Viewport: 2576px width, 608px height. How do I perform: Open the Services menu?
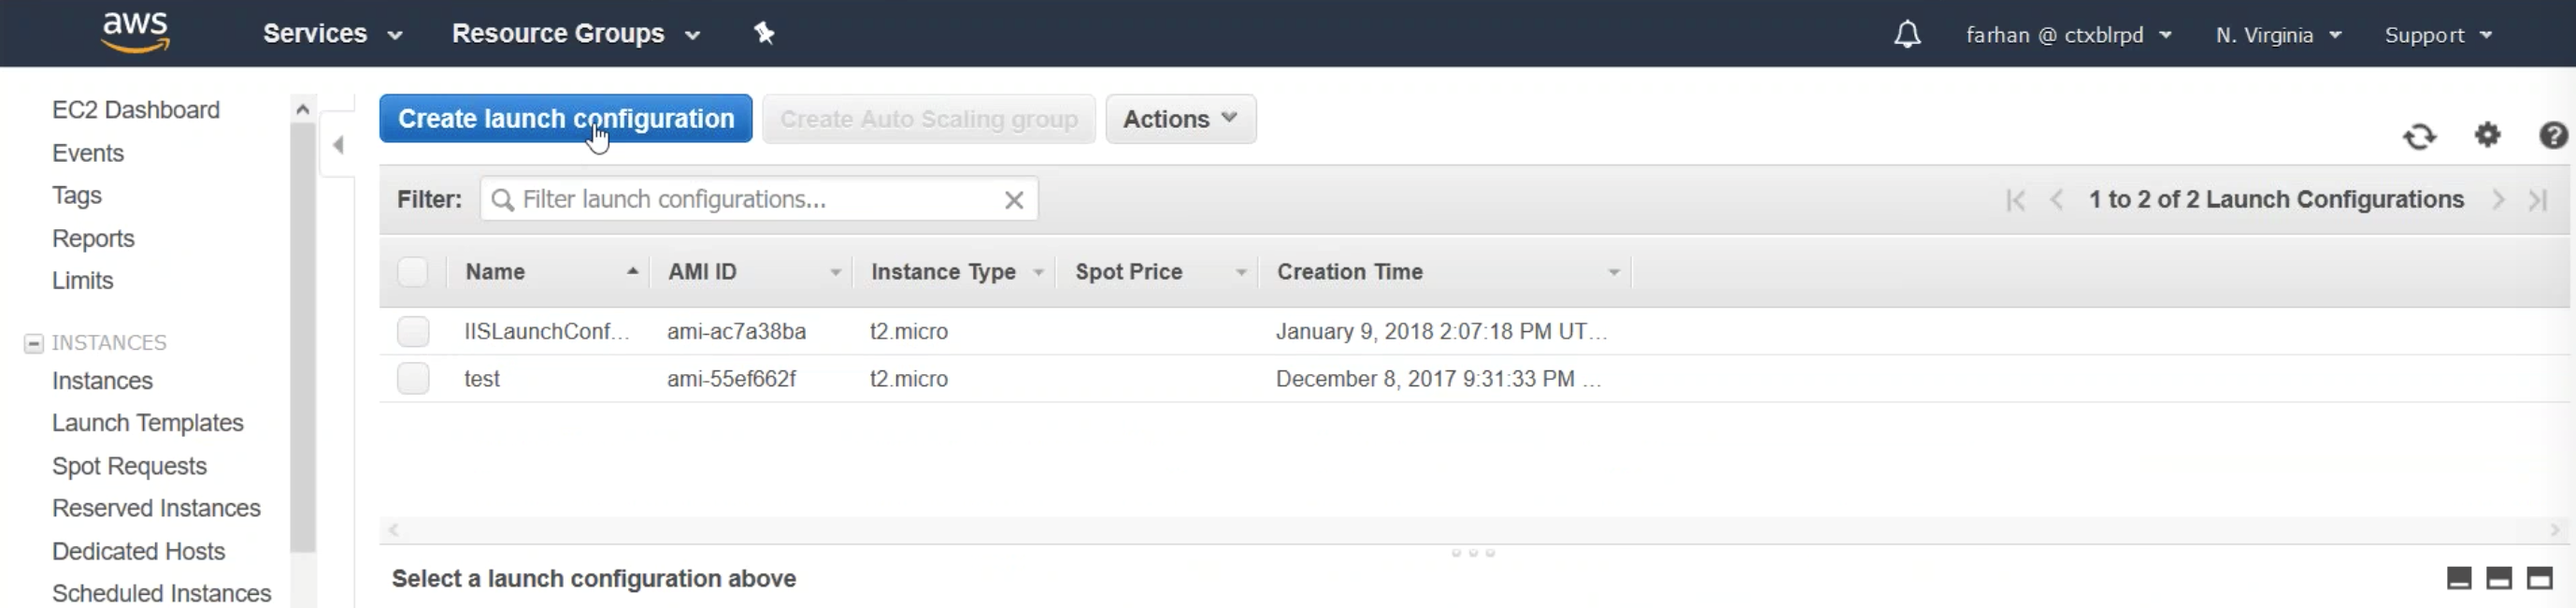332,34
